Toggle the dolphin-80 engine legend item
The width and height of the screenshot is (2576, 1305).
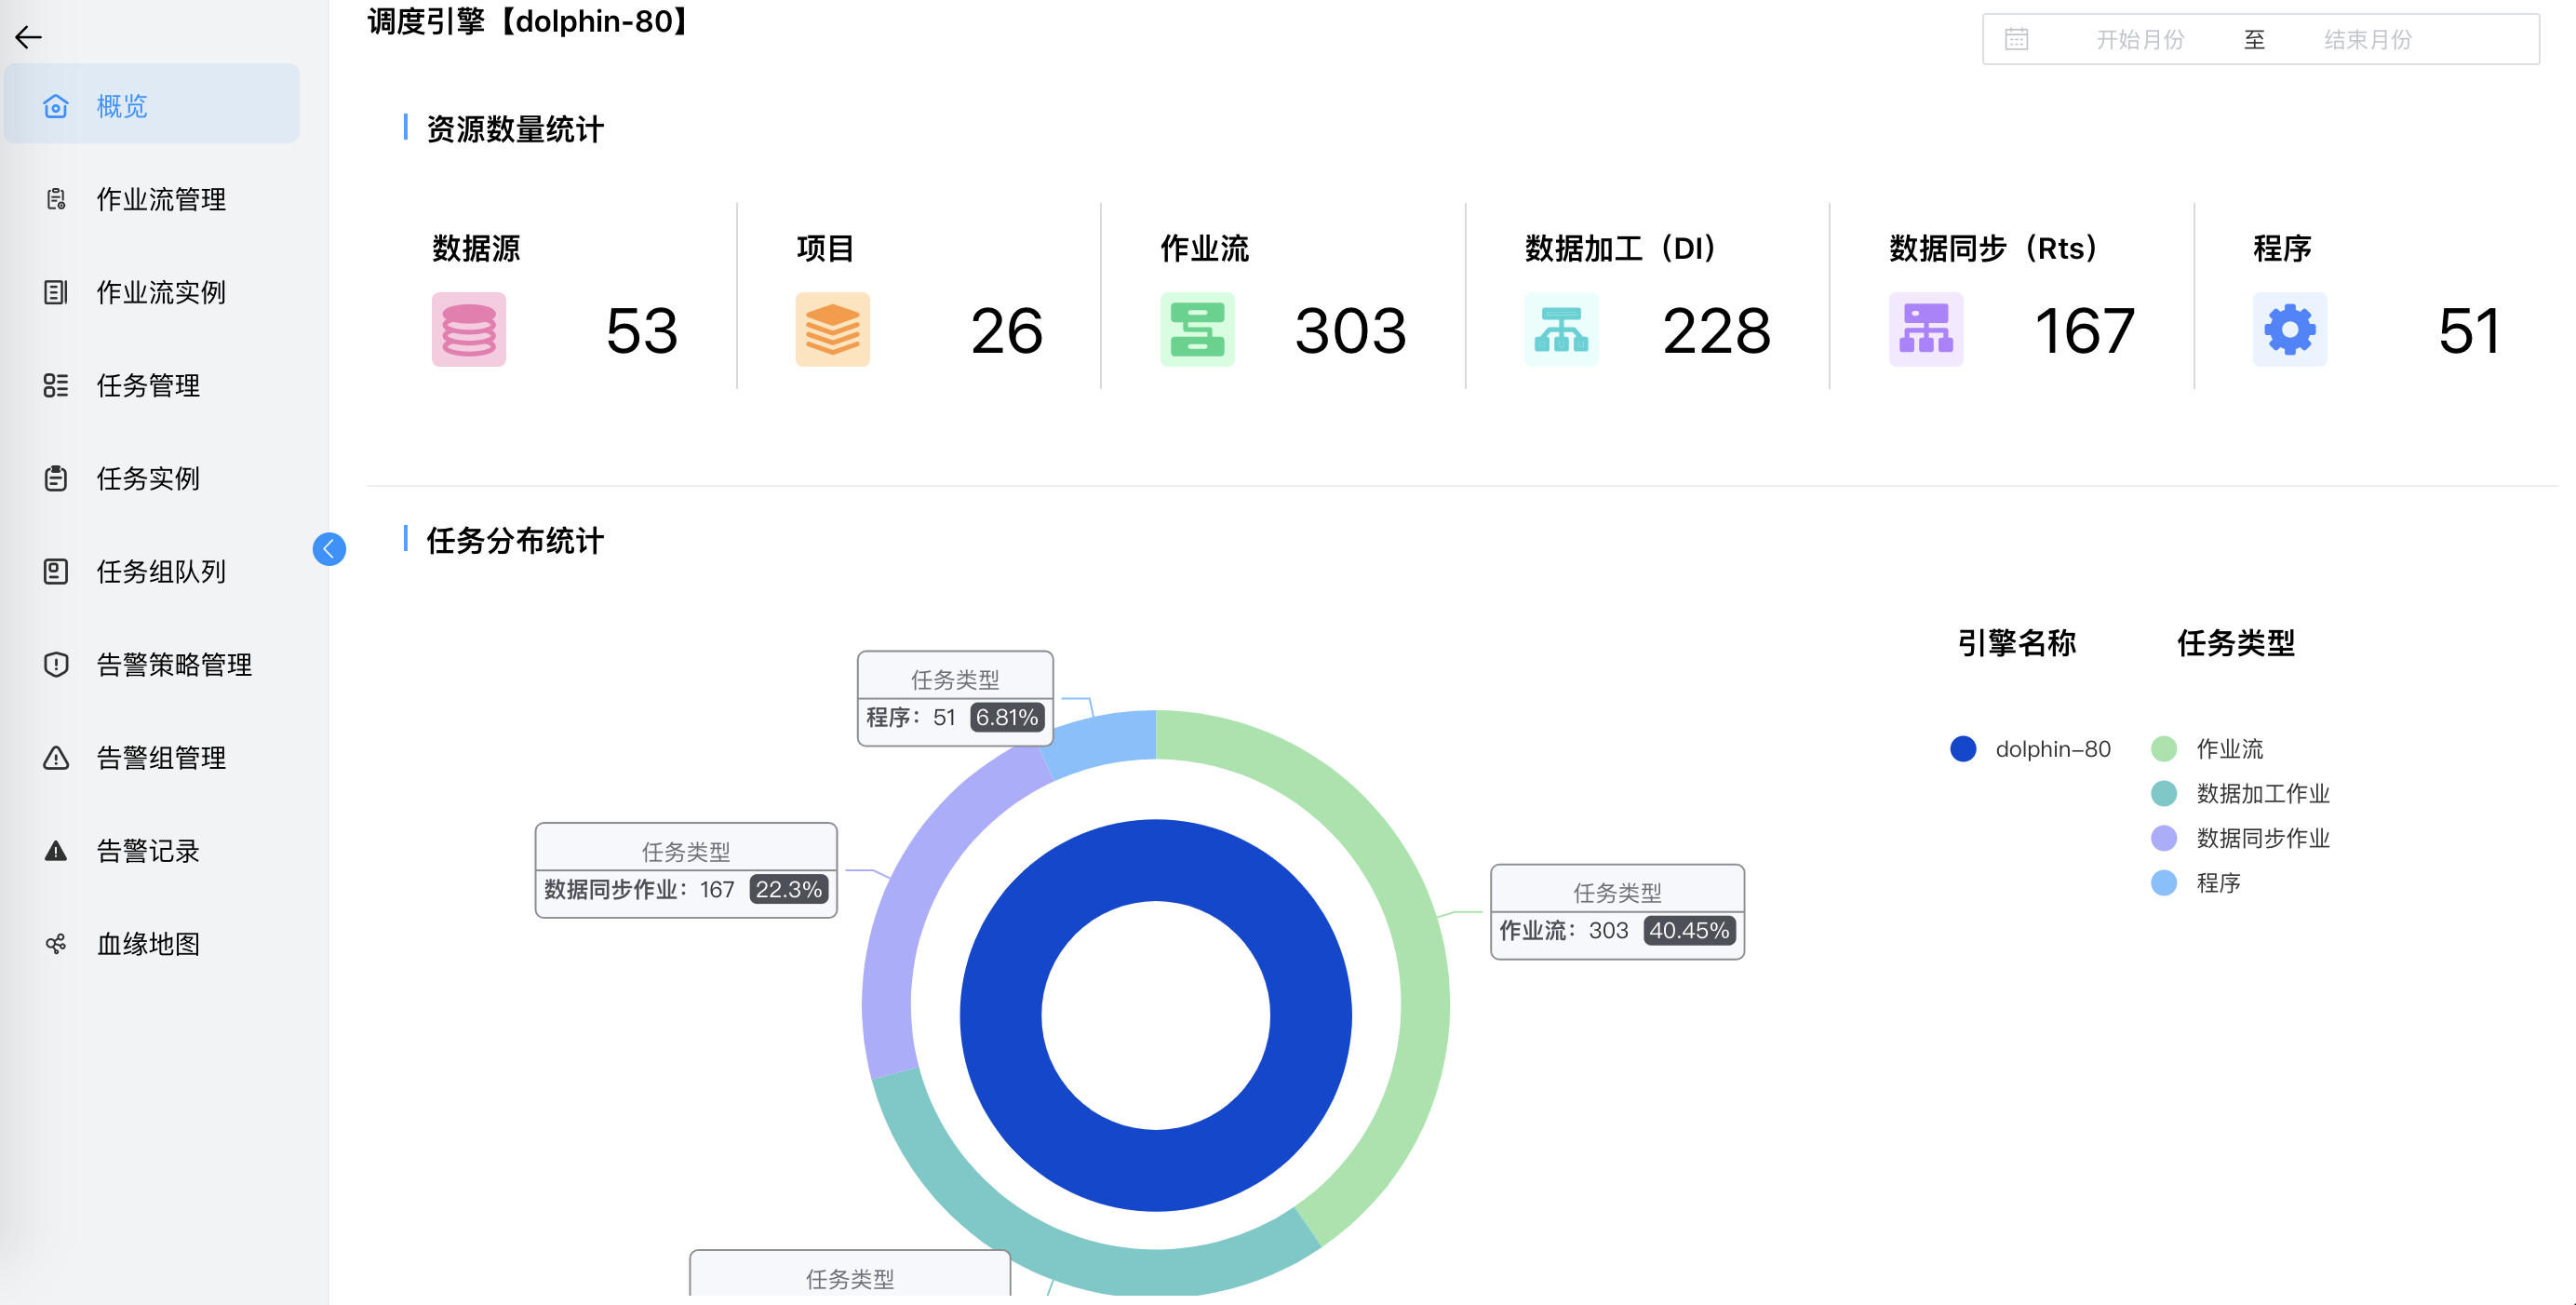pos(2030,749)
